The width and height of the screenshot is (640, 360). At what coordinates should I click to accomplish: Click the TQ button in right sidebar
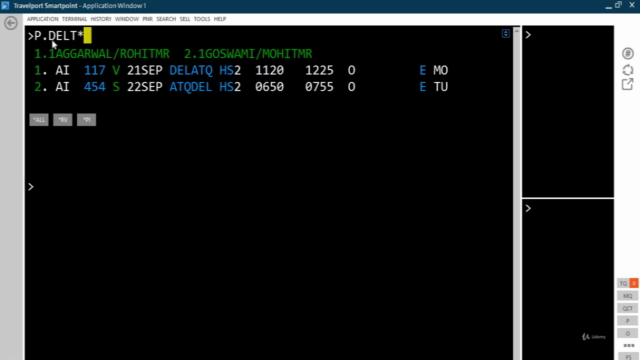(x=623, y=283)
